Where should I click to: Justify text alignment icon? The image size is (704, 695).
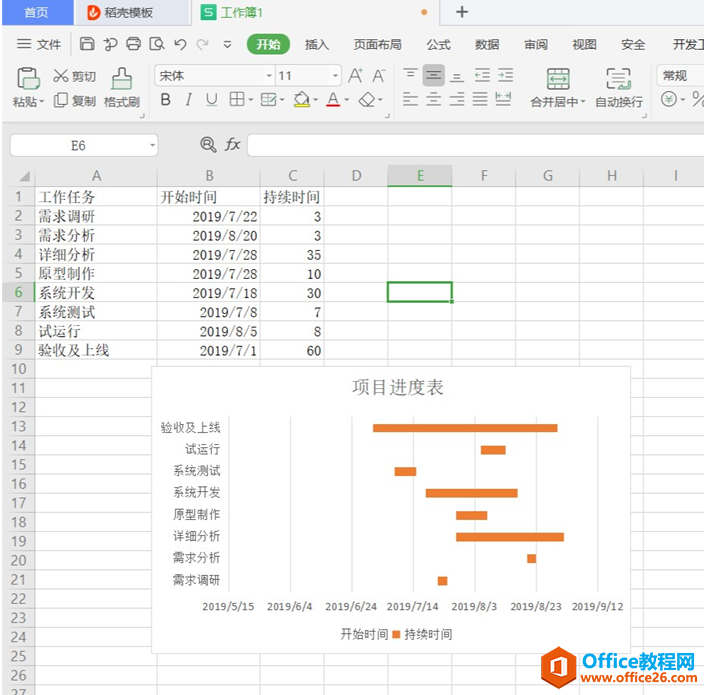tap(480, 99)
